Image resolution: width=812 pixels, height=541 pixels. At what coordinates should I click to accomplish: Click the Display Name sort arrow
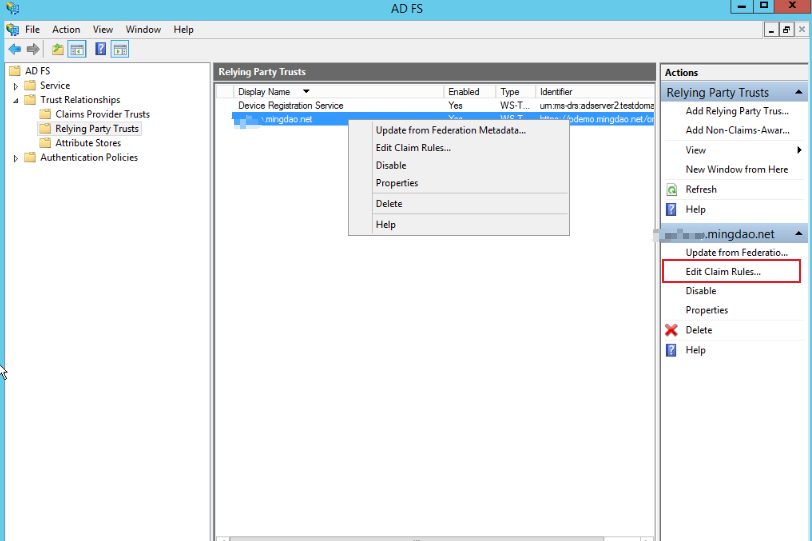pos(306,92)
